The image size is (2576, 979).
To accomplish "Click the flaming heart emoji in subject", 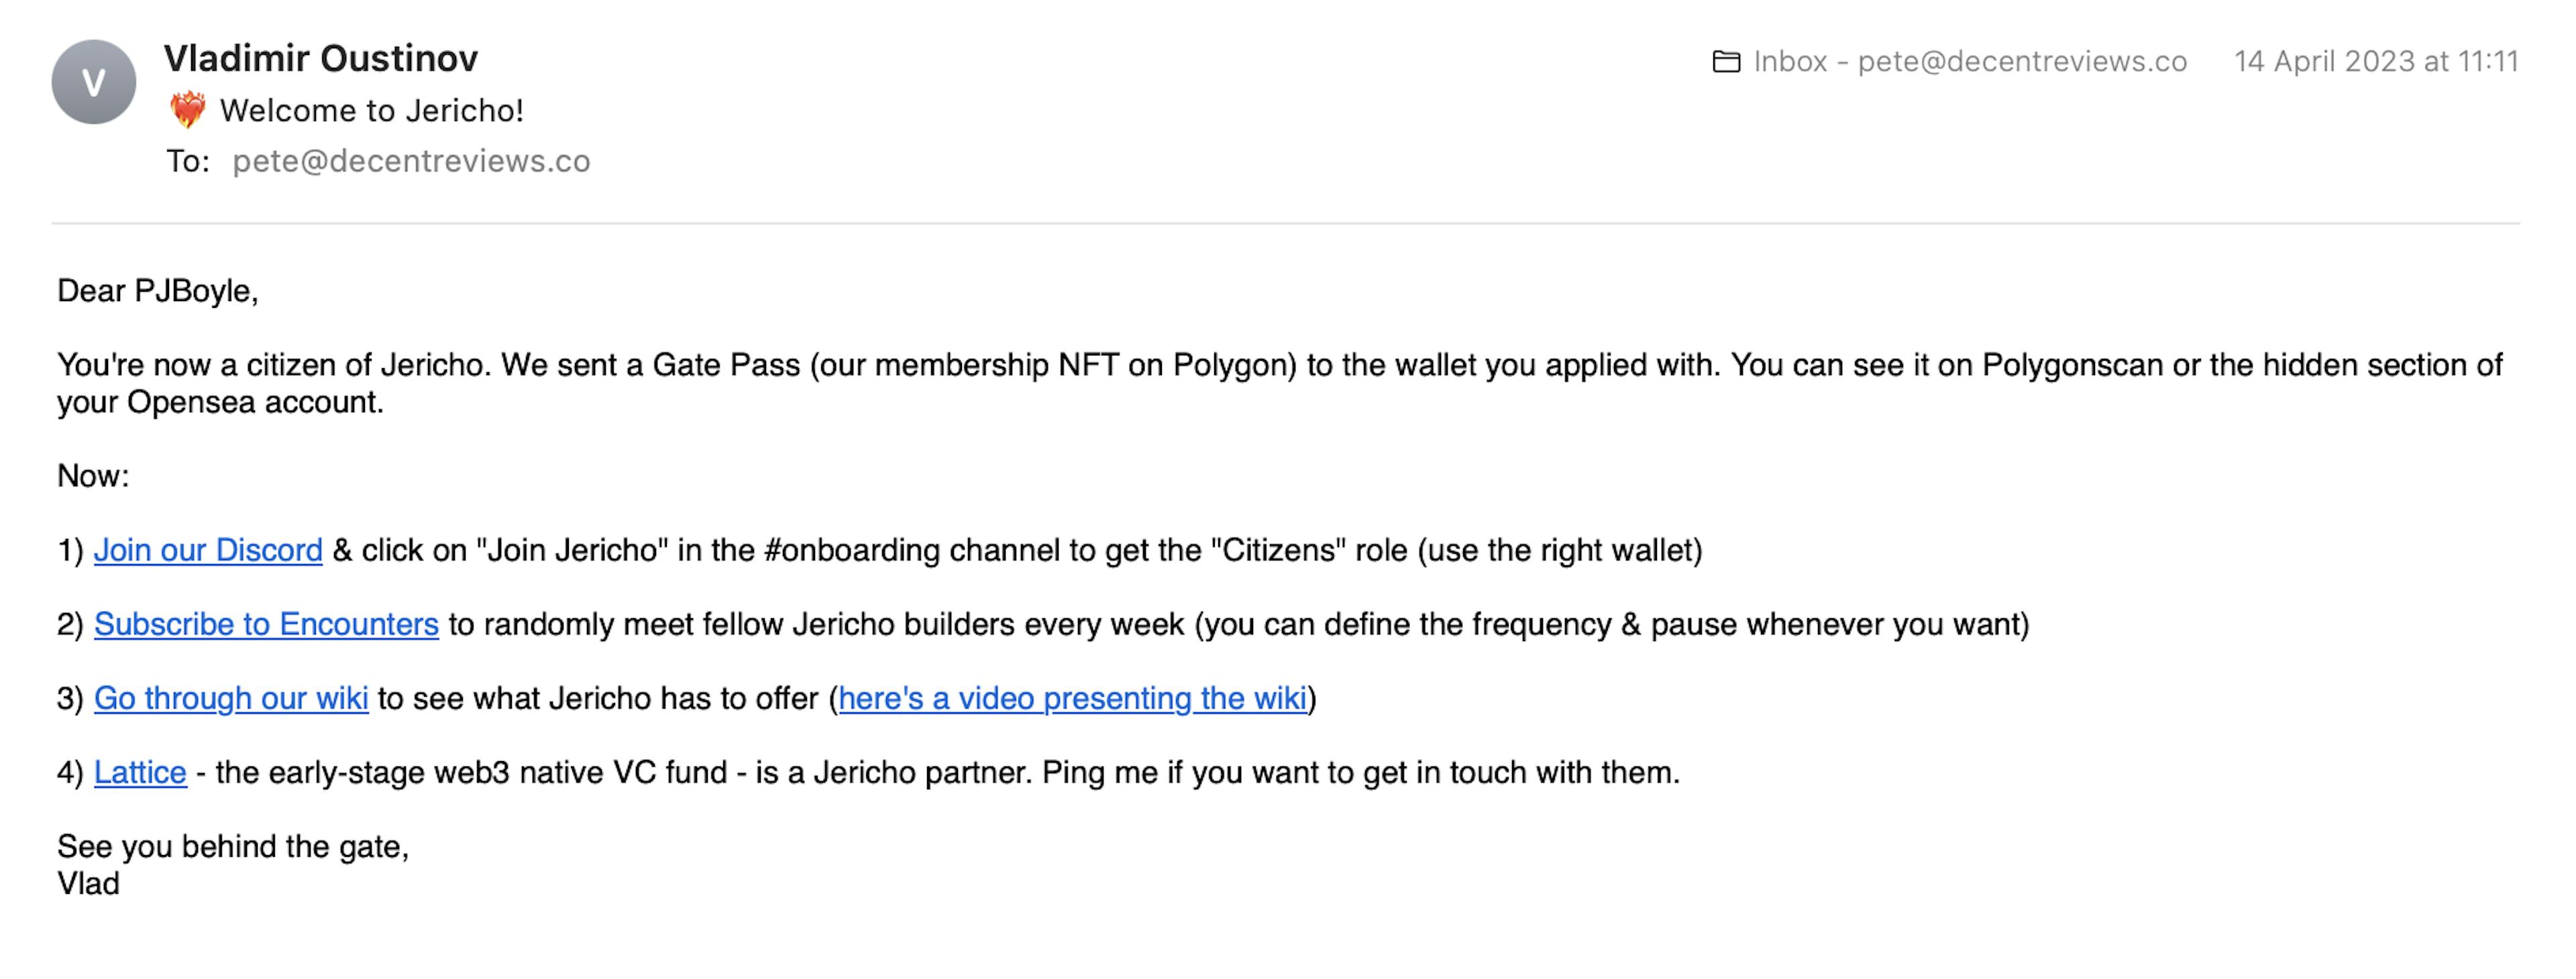I will coord(187,110).
